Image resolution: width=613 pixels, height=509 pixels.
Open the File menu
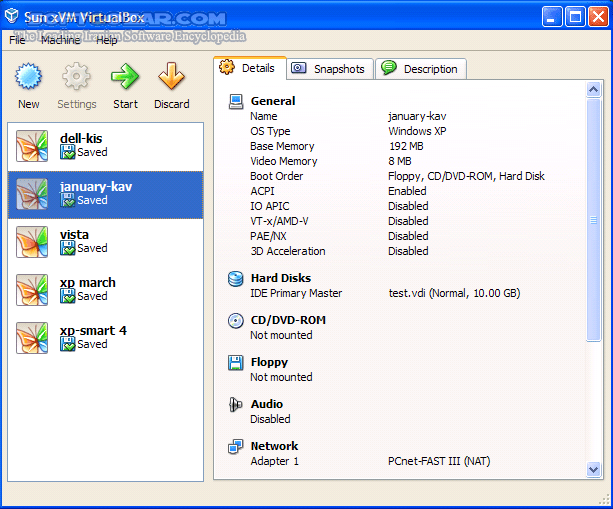click(17, 40)
